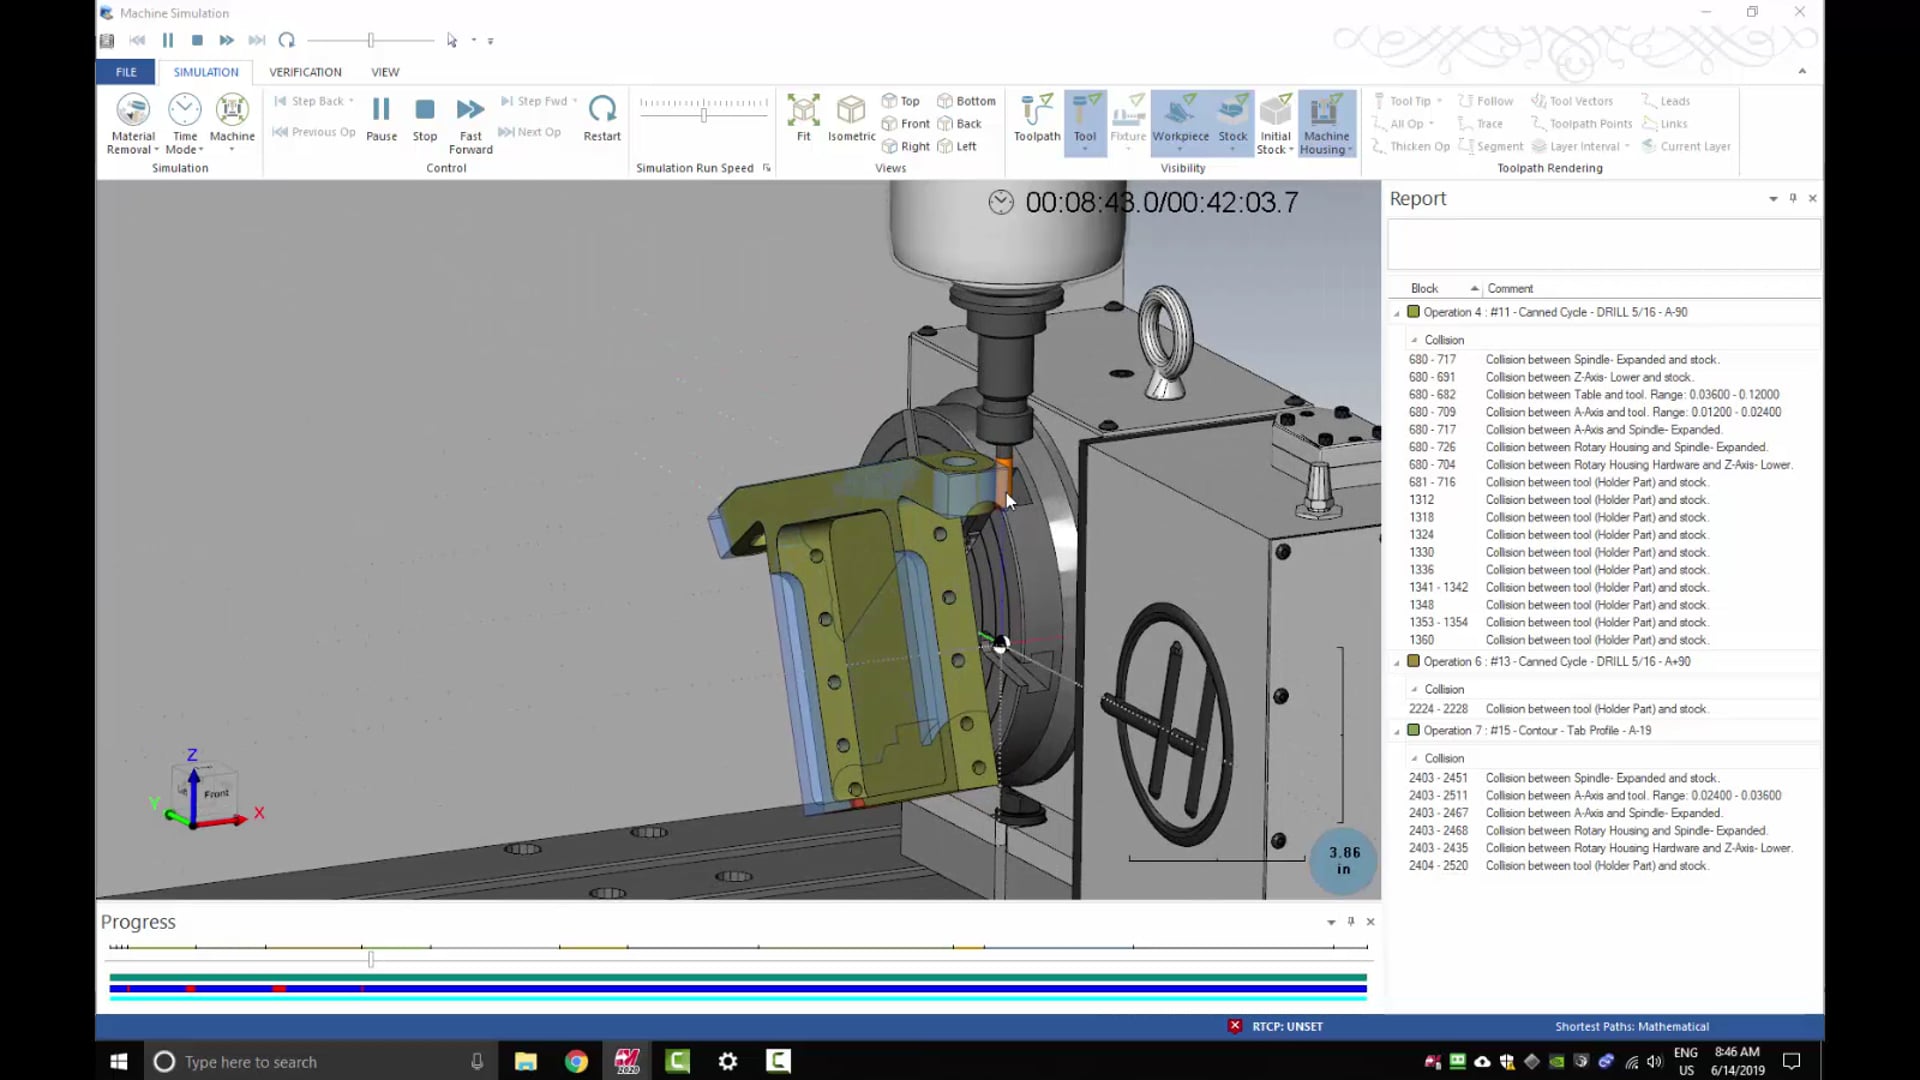Expand Operation 4 collision report tree

click(1396, 311)
